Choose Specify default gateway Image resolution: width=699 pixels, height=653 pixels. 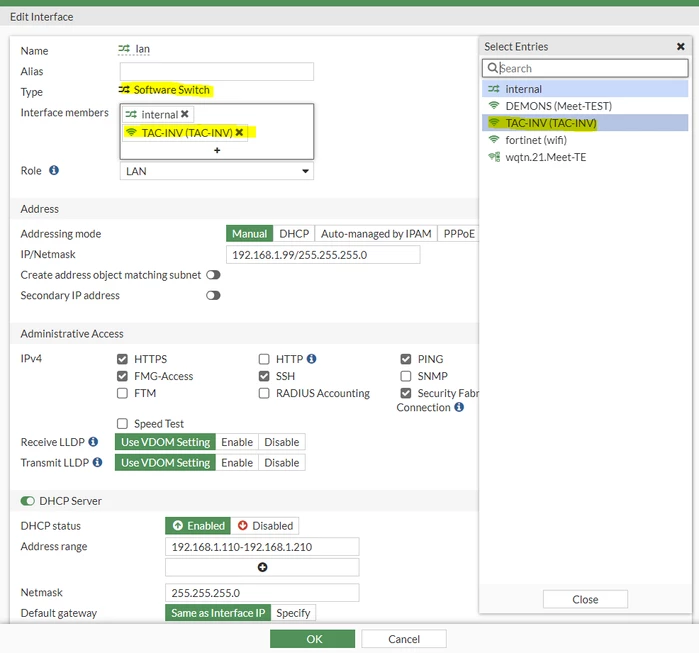pos(293,613)
